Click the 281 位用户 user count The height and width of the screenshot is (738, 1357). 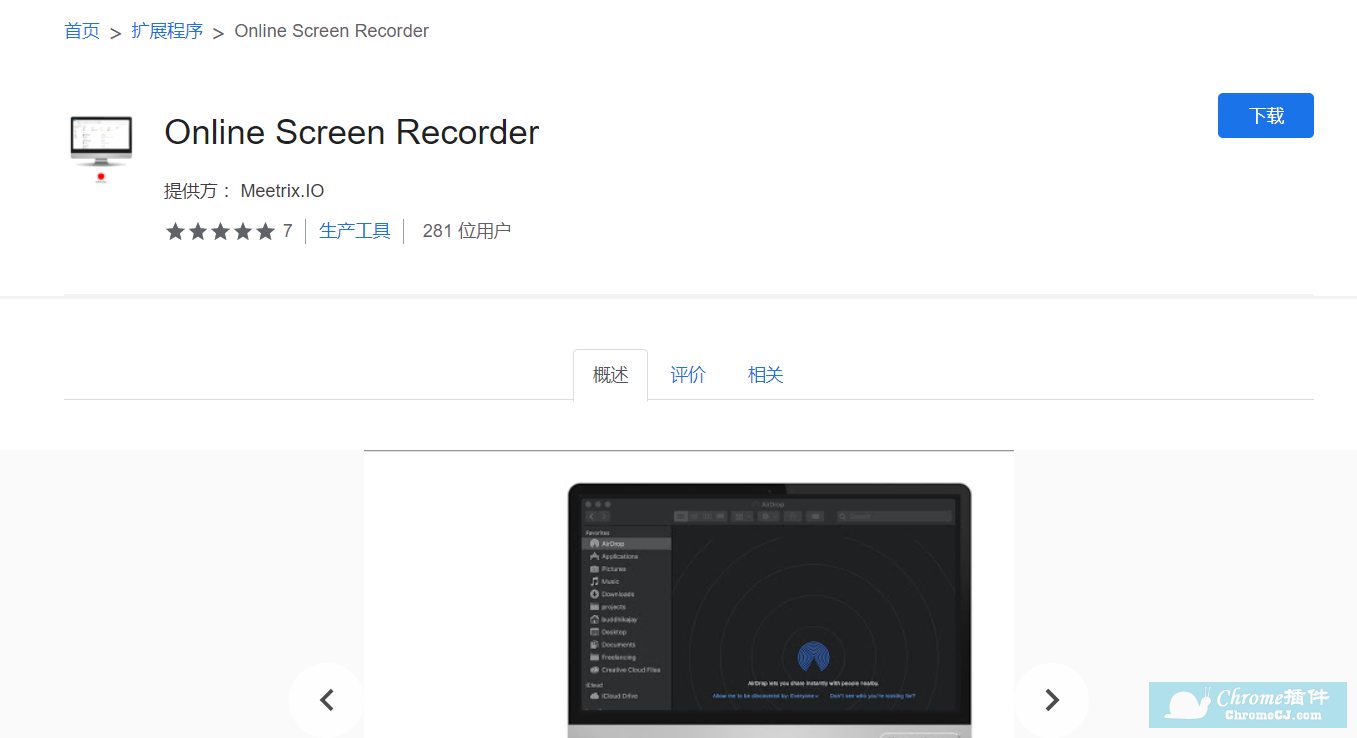tap(467, 231)
